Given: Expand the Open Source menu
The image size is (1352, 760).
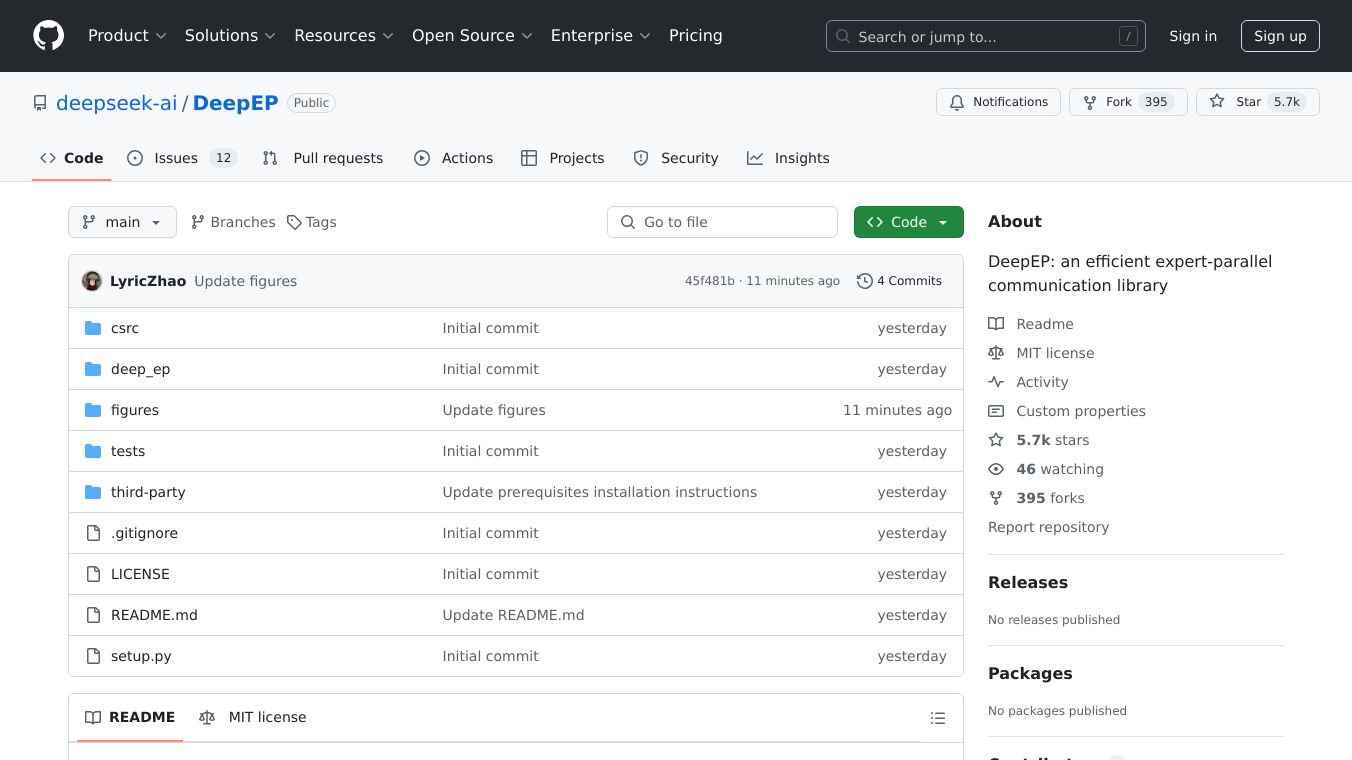Looking at the screenshot, I should [x=472, y=36].
